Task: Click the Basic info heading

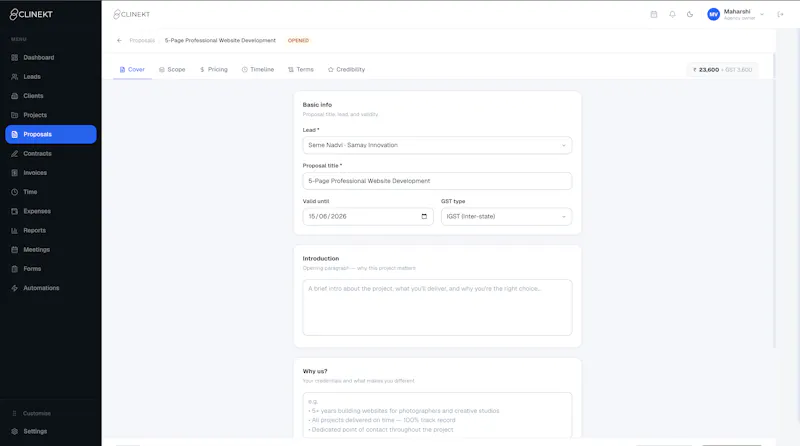Action: click(317, 105)
